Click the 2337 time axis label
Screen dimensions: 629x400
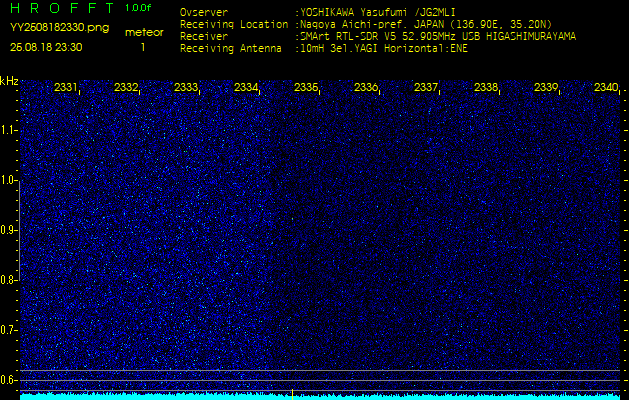tap(426, 87)
